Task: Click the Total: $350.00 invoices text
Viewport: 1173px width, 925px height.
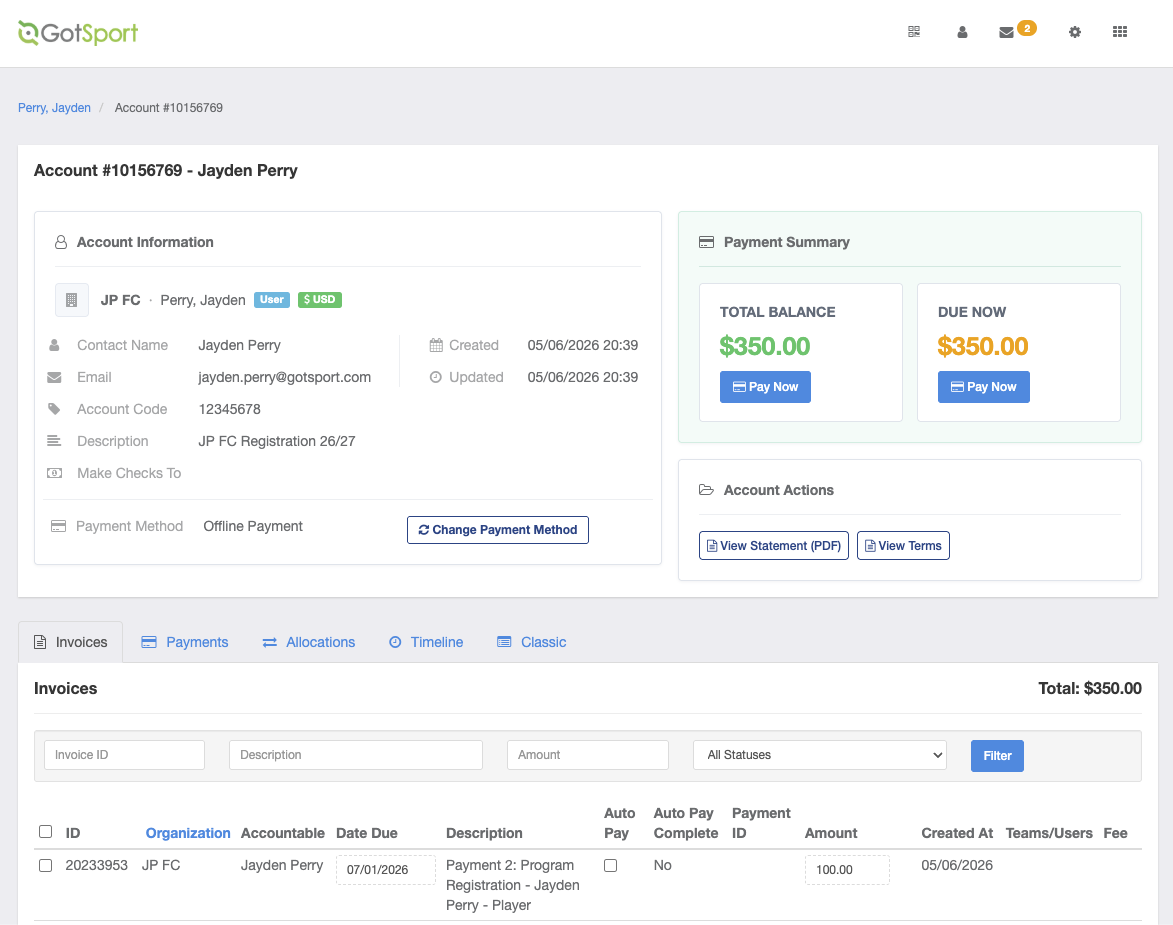Action: pyautogui.click(x=1089, y=689)
